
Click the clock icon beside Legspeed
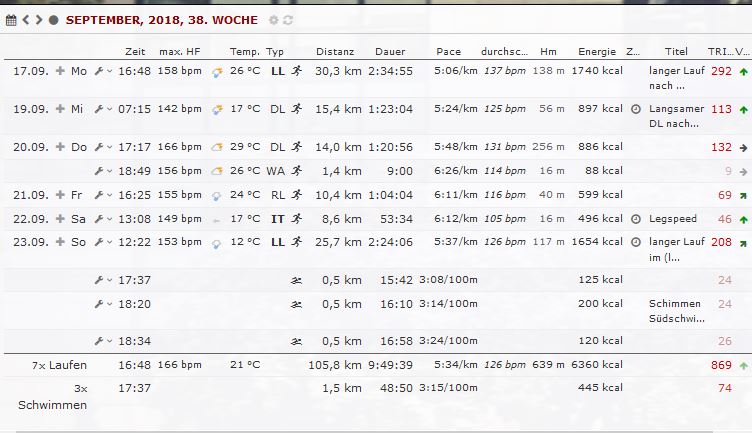click(636, 219)
